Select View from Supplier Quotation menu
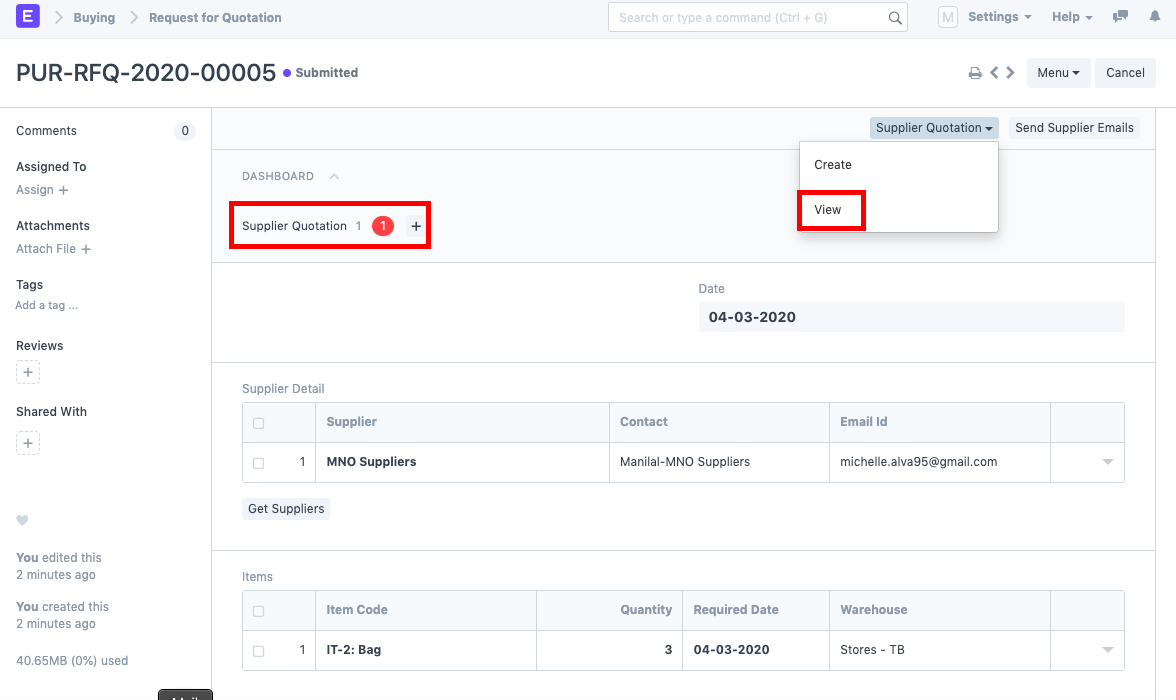This screenshot has width=1176, height=700. tap(828, 210)
